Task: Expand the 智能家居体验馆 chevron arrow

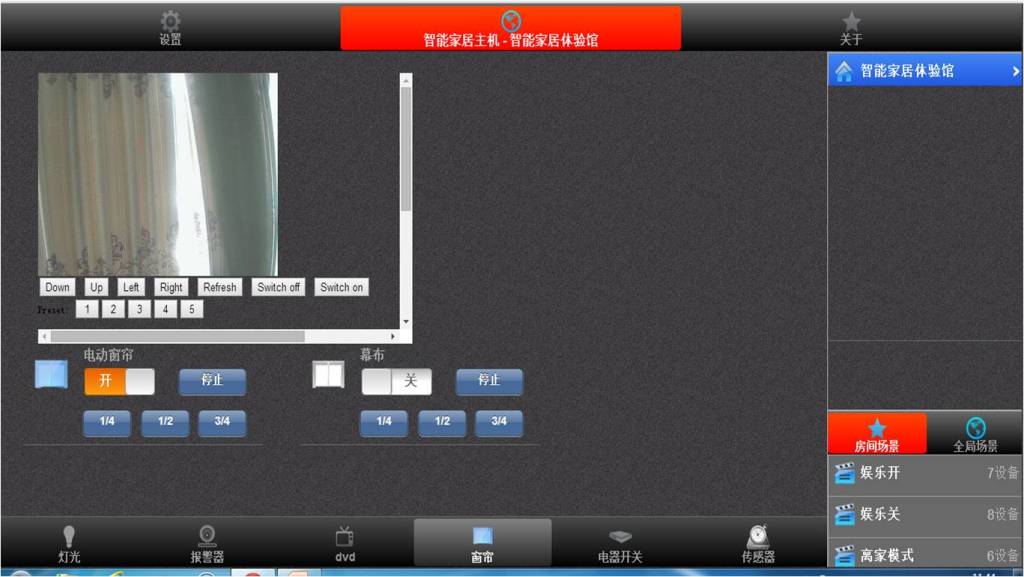Action: click(x=1015, y=71)
